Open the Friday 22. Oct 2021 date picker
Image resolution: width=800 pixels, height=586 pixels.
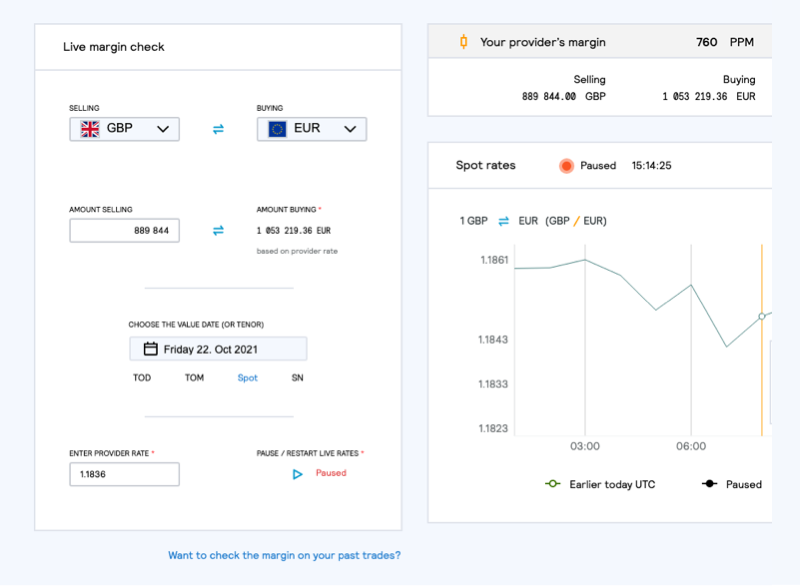click(217, 348)
